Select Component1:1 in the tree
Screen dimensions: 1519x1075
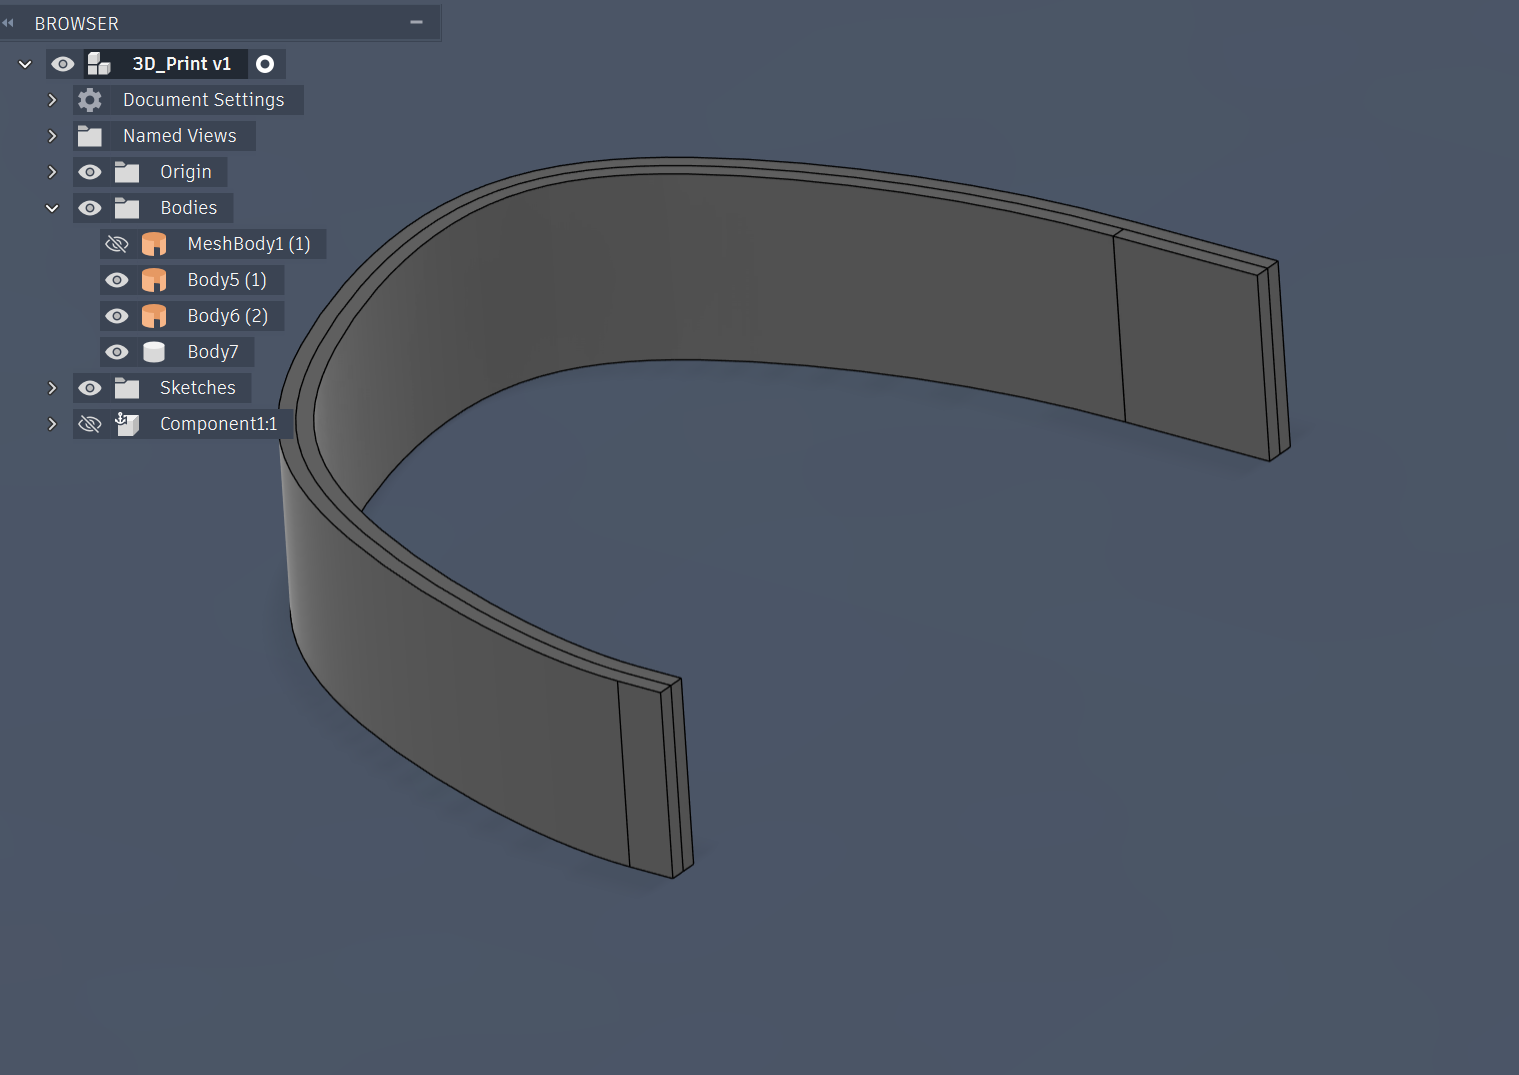pyautogui.click(x=218, y=424)
